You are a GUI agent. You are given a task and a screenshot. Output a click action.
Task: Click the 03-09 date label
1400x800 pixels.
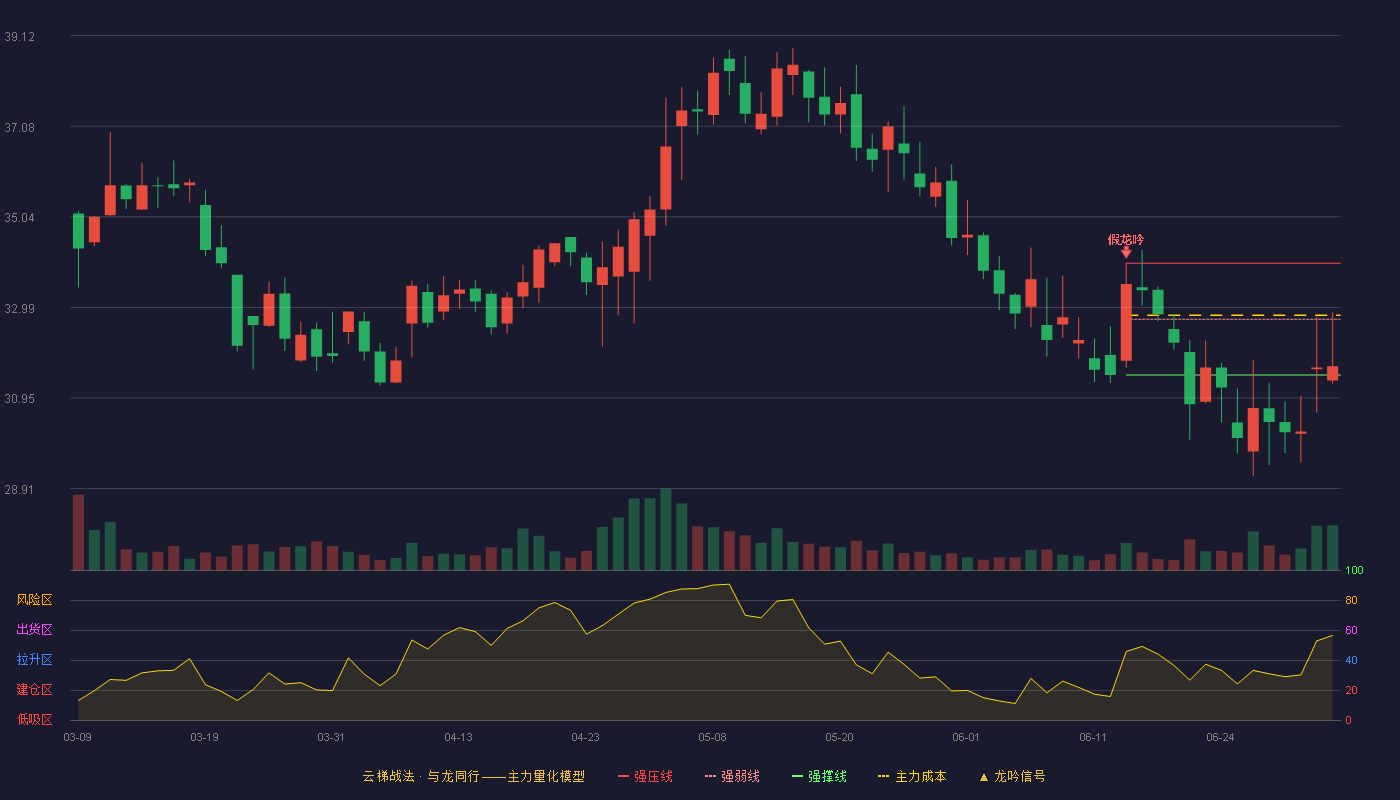coord(77,737)
